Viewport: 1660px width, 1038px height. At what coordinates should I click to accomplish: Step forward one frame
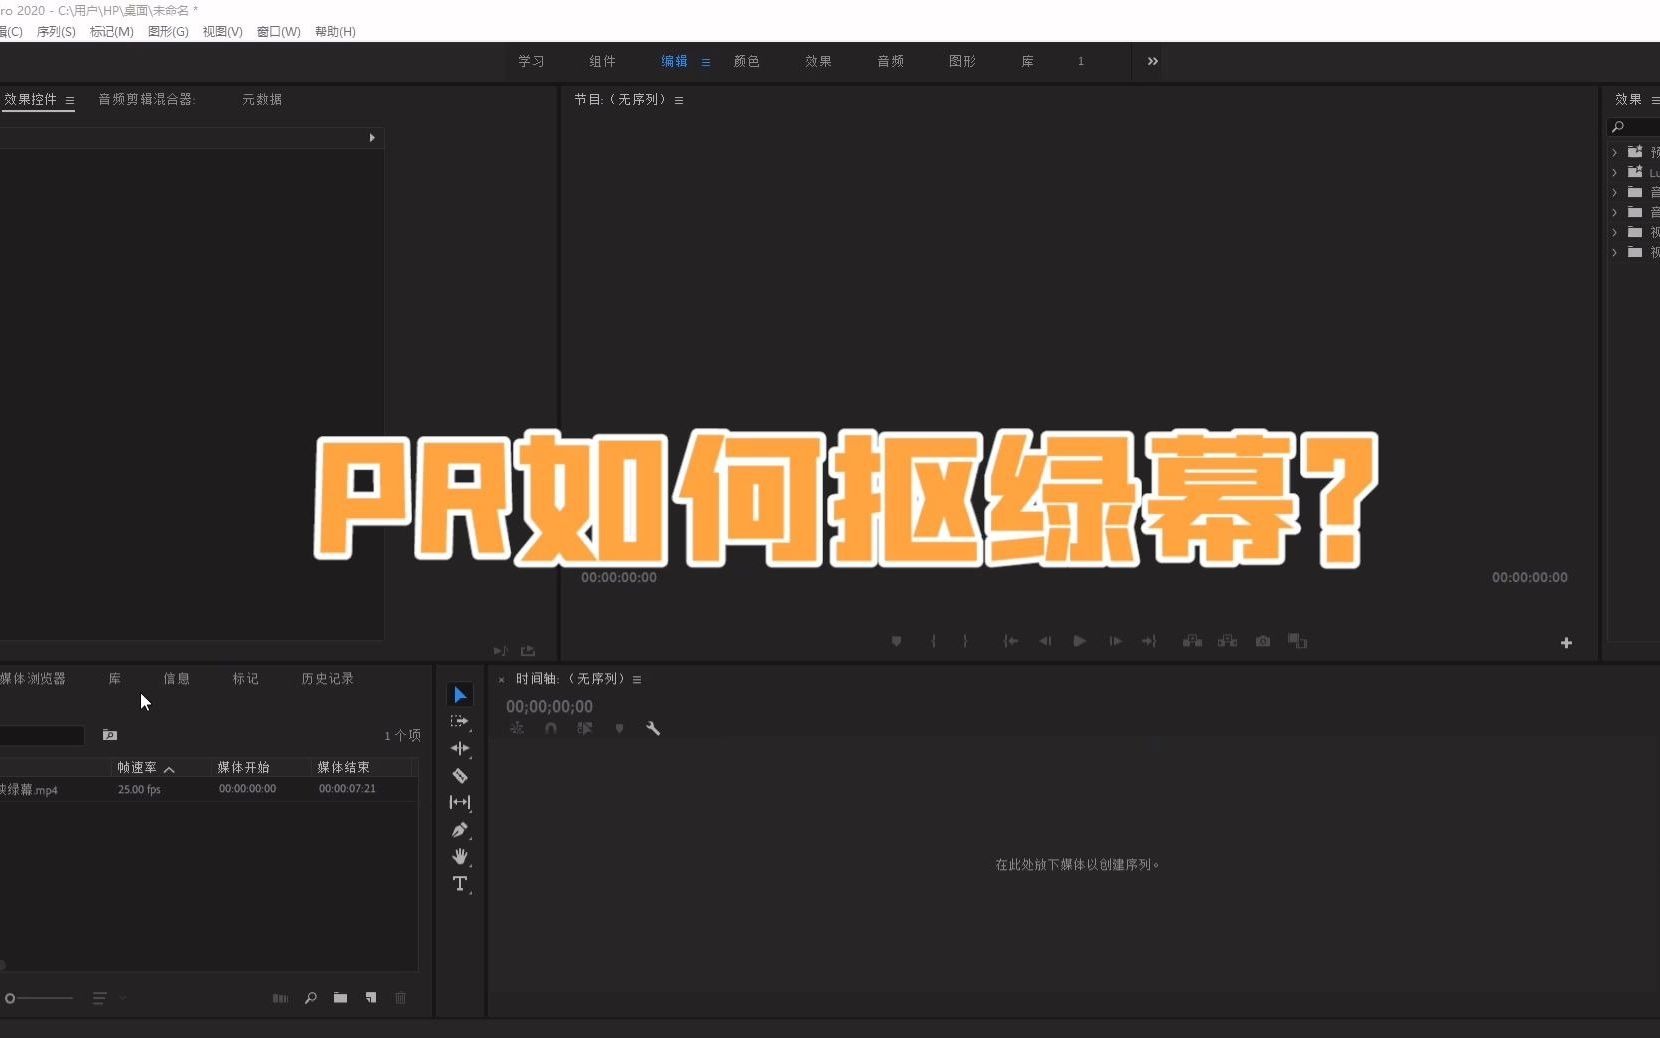click(1115, 641)
